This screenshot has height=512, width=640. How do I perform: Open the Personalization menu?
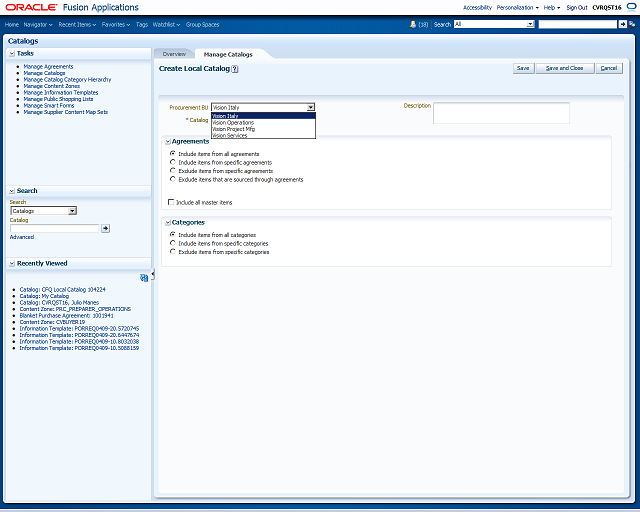pyautogui.click(x=518, y=7)
